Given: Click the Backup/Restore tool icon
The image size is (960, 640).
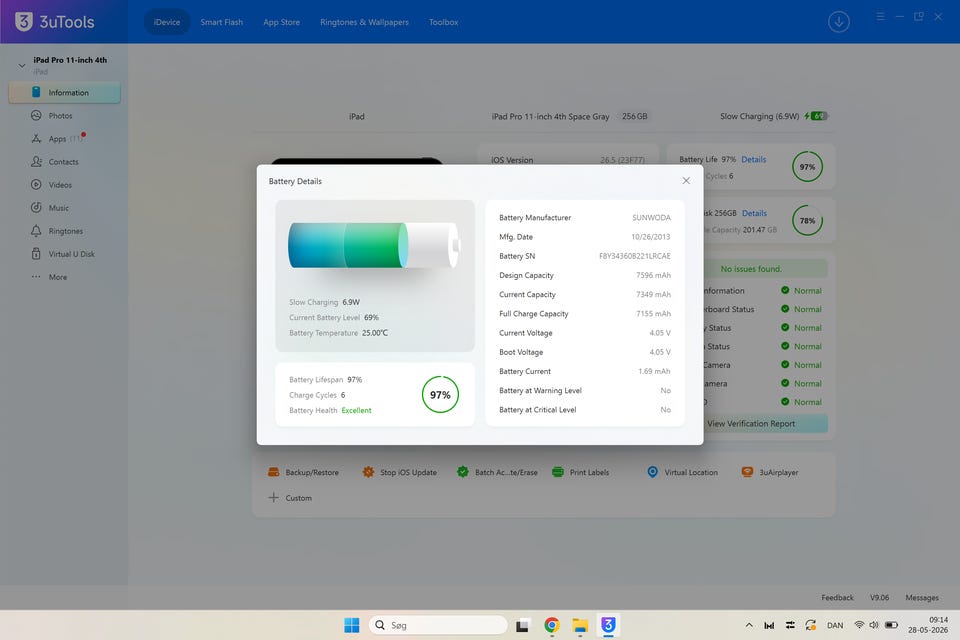Looking at the screenshot, I should (274, 472).
